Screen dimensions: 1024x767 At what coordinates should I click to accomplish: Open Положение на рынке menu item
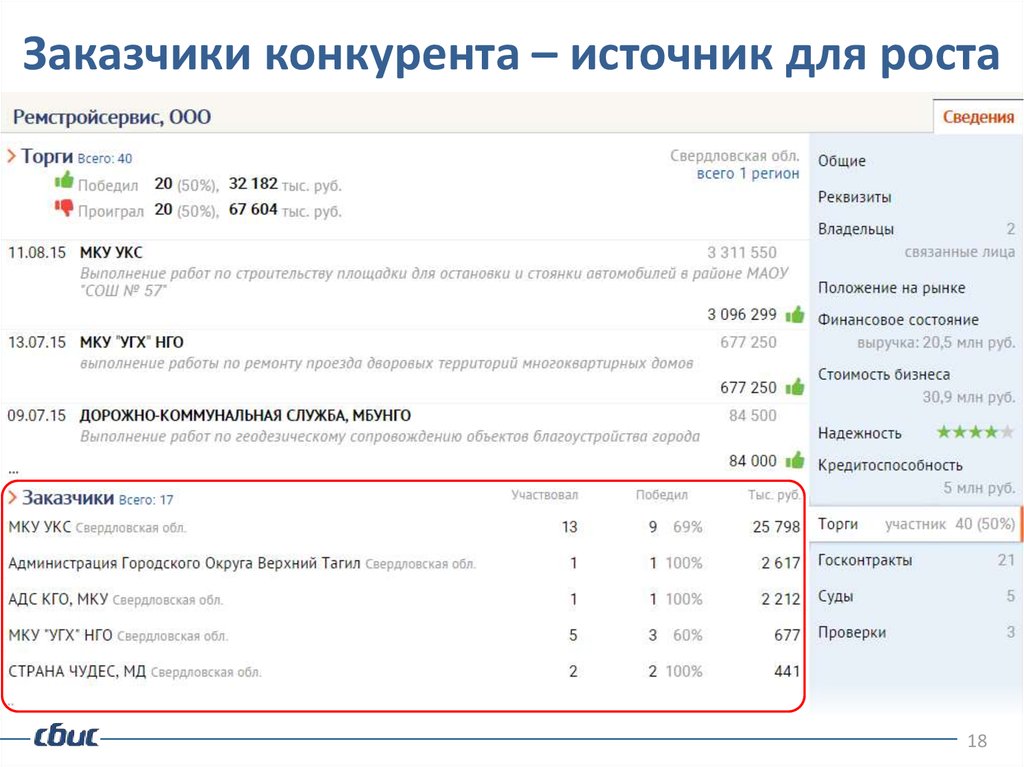891,287
